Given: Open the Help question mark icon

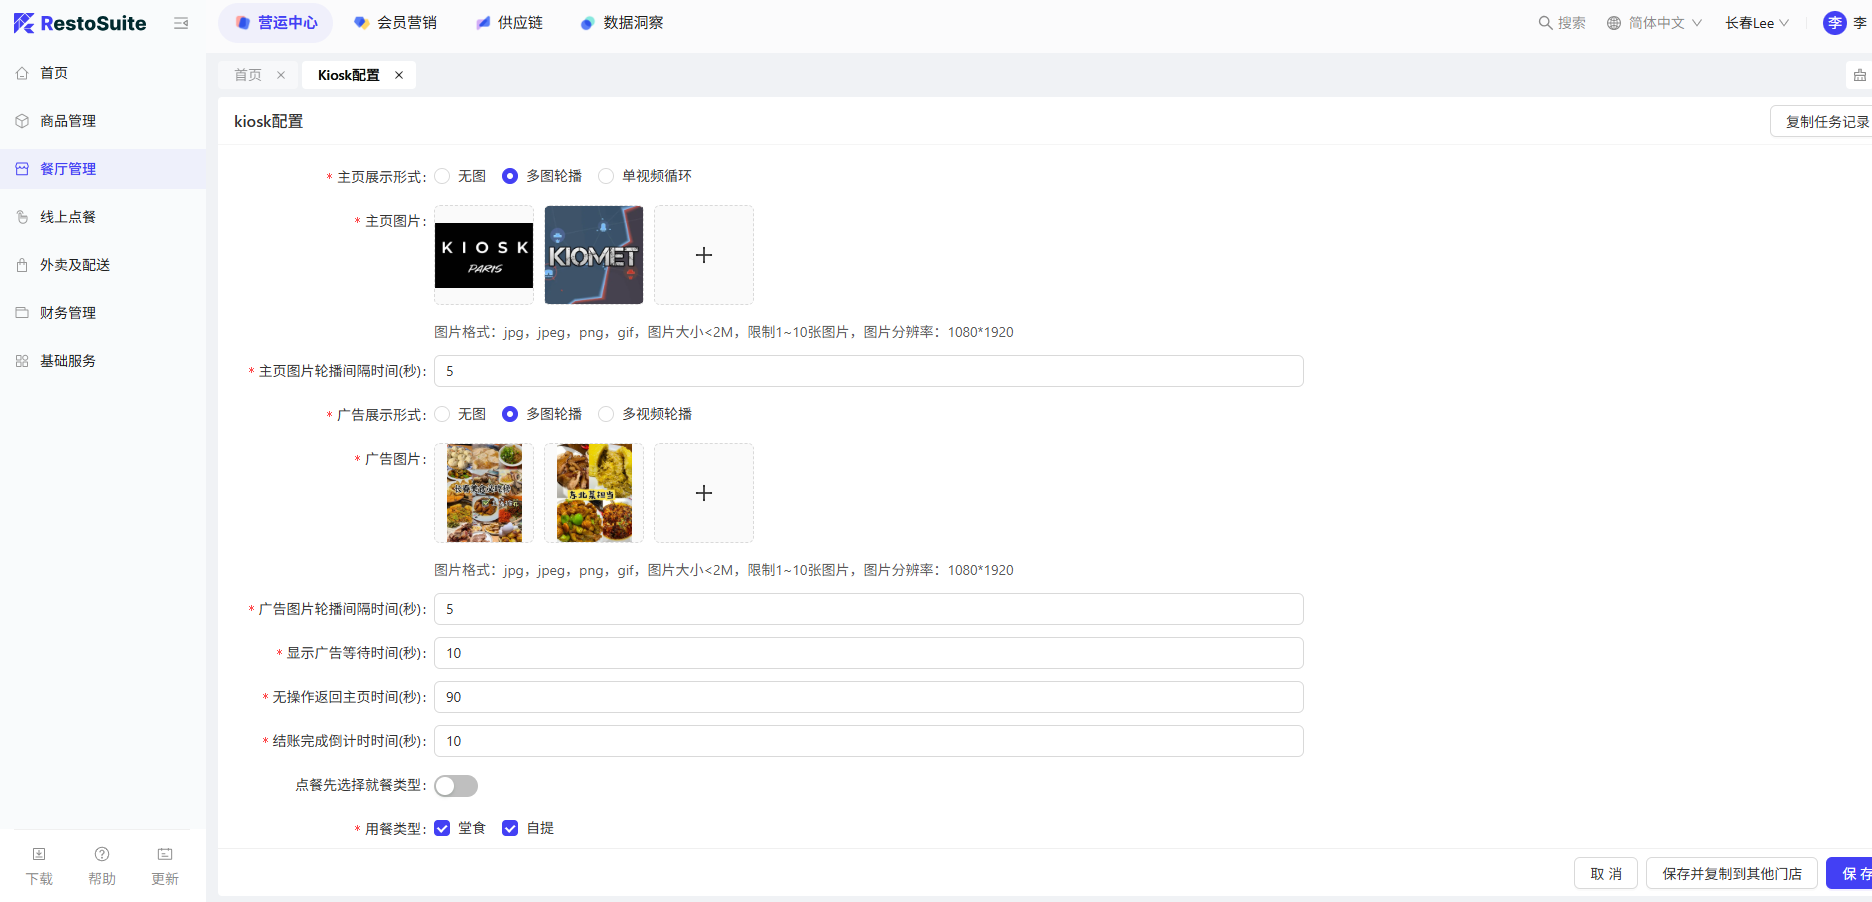Looking at the screenshot, I should coord(102,855).
